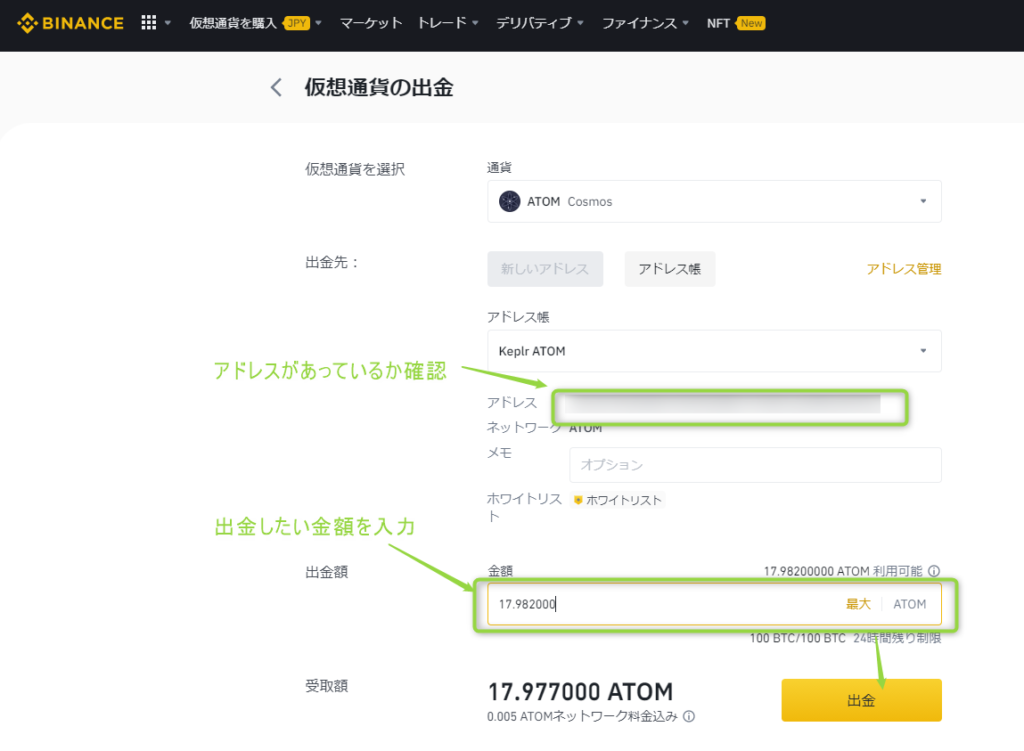Go back using the left chevron arrow
The width and height of the screenshot is (1024, 751).
click(x=276, y=88)
